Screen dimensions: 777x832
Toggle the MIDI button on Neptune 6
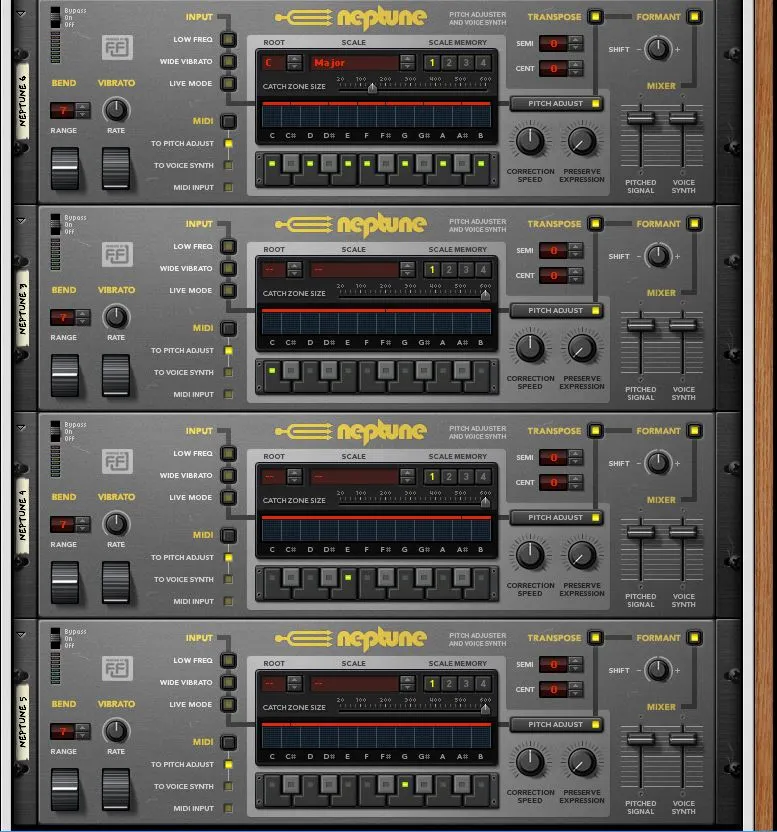pyautogui.click(x=228, y=122)
